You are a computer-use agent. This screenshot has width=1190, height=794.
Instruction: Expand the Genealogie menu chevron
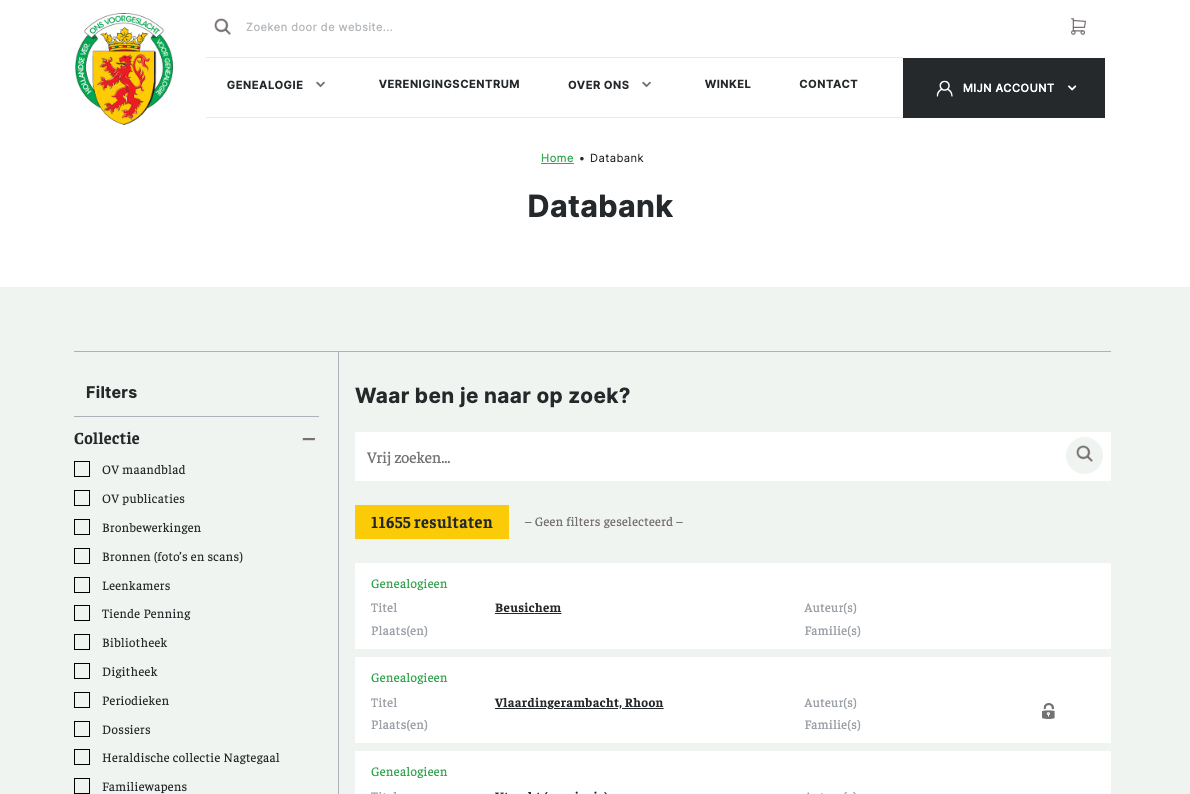point(321,84)
